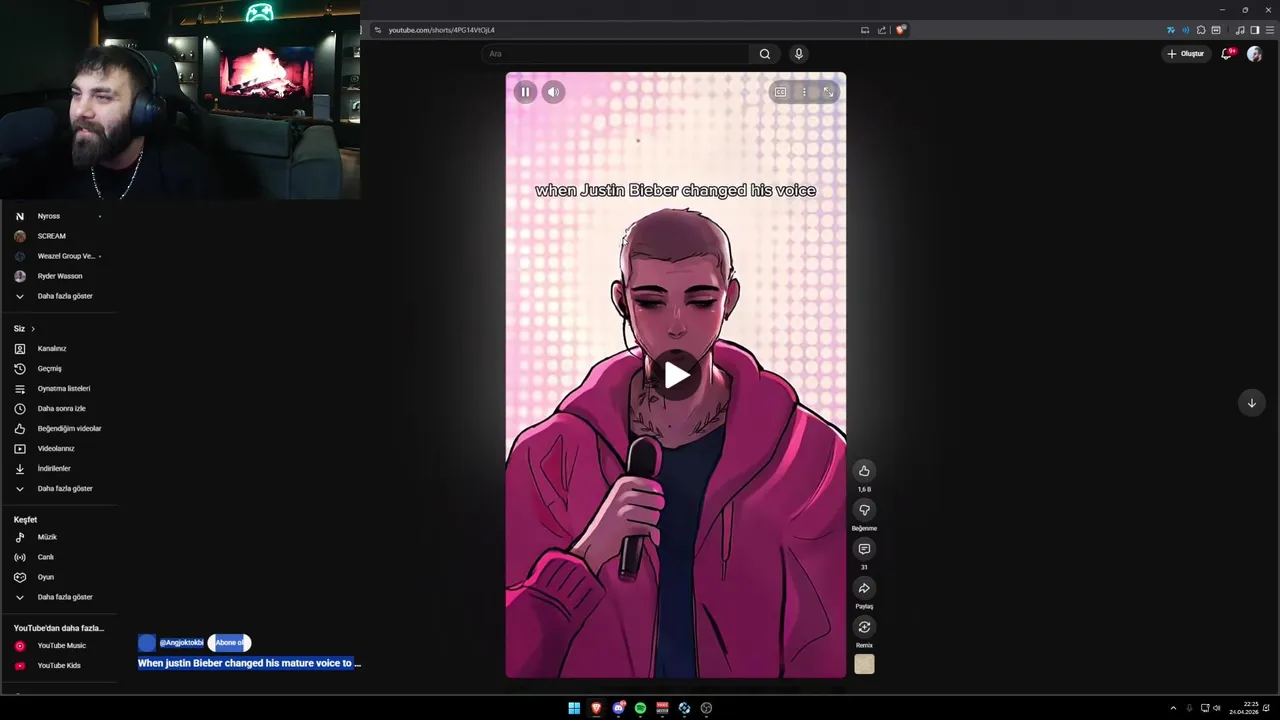This screenshot has height=720, width=1280.
Task: Open Ryder Wasson subscription channel
Action: (x=58, y=276)
